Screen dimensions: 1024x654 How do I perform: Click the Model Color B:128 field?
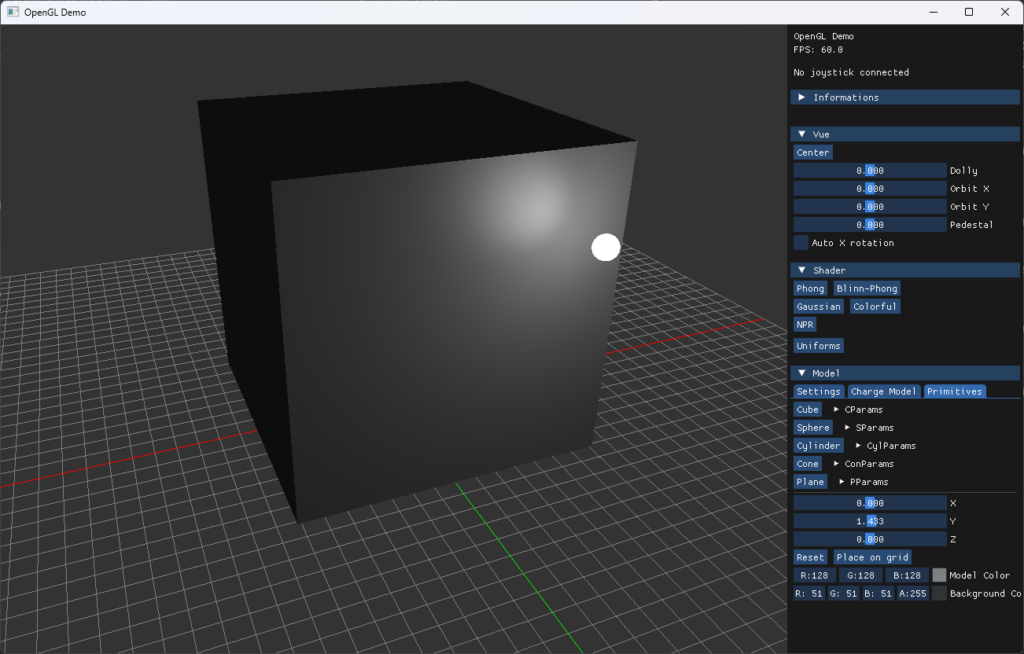[907, 576]
